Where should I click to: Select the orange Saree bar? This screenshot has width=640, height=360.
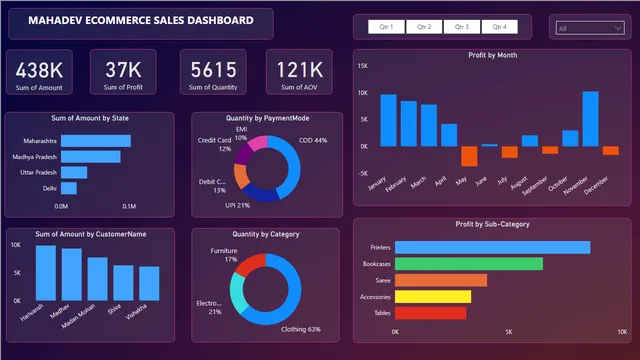(441, 280)
